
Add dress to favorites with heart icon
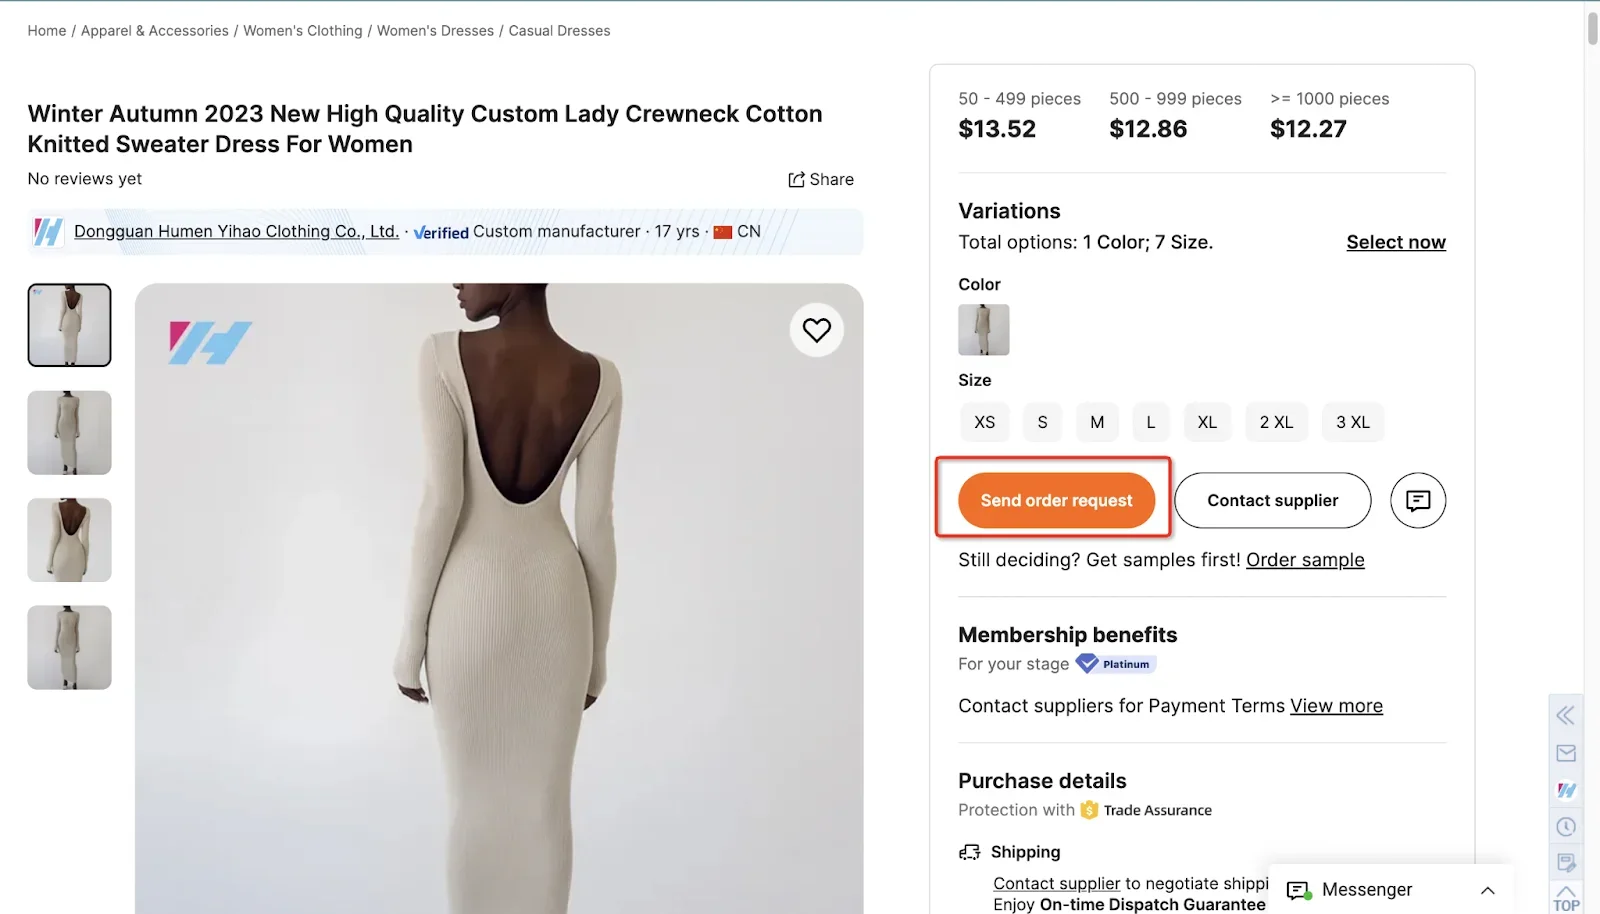coord(816,330)
